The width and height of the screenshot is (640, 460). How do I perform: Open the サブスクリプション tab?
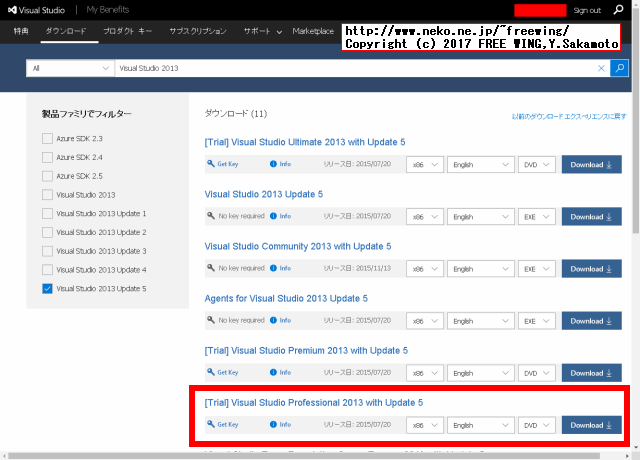click(198, 31)
